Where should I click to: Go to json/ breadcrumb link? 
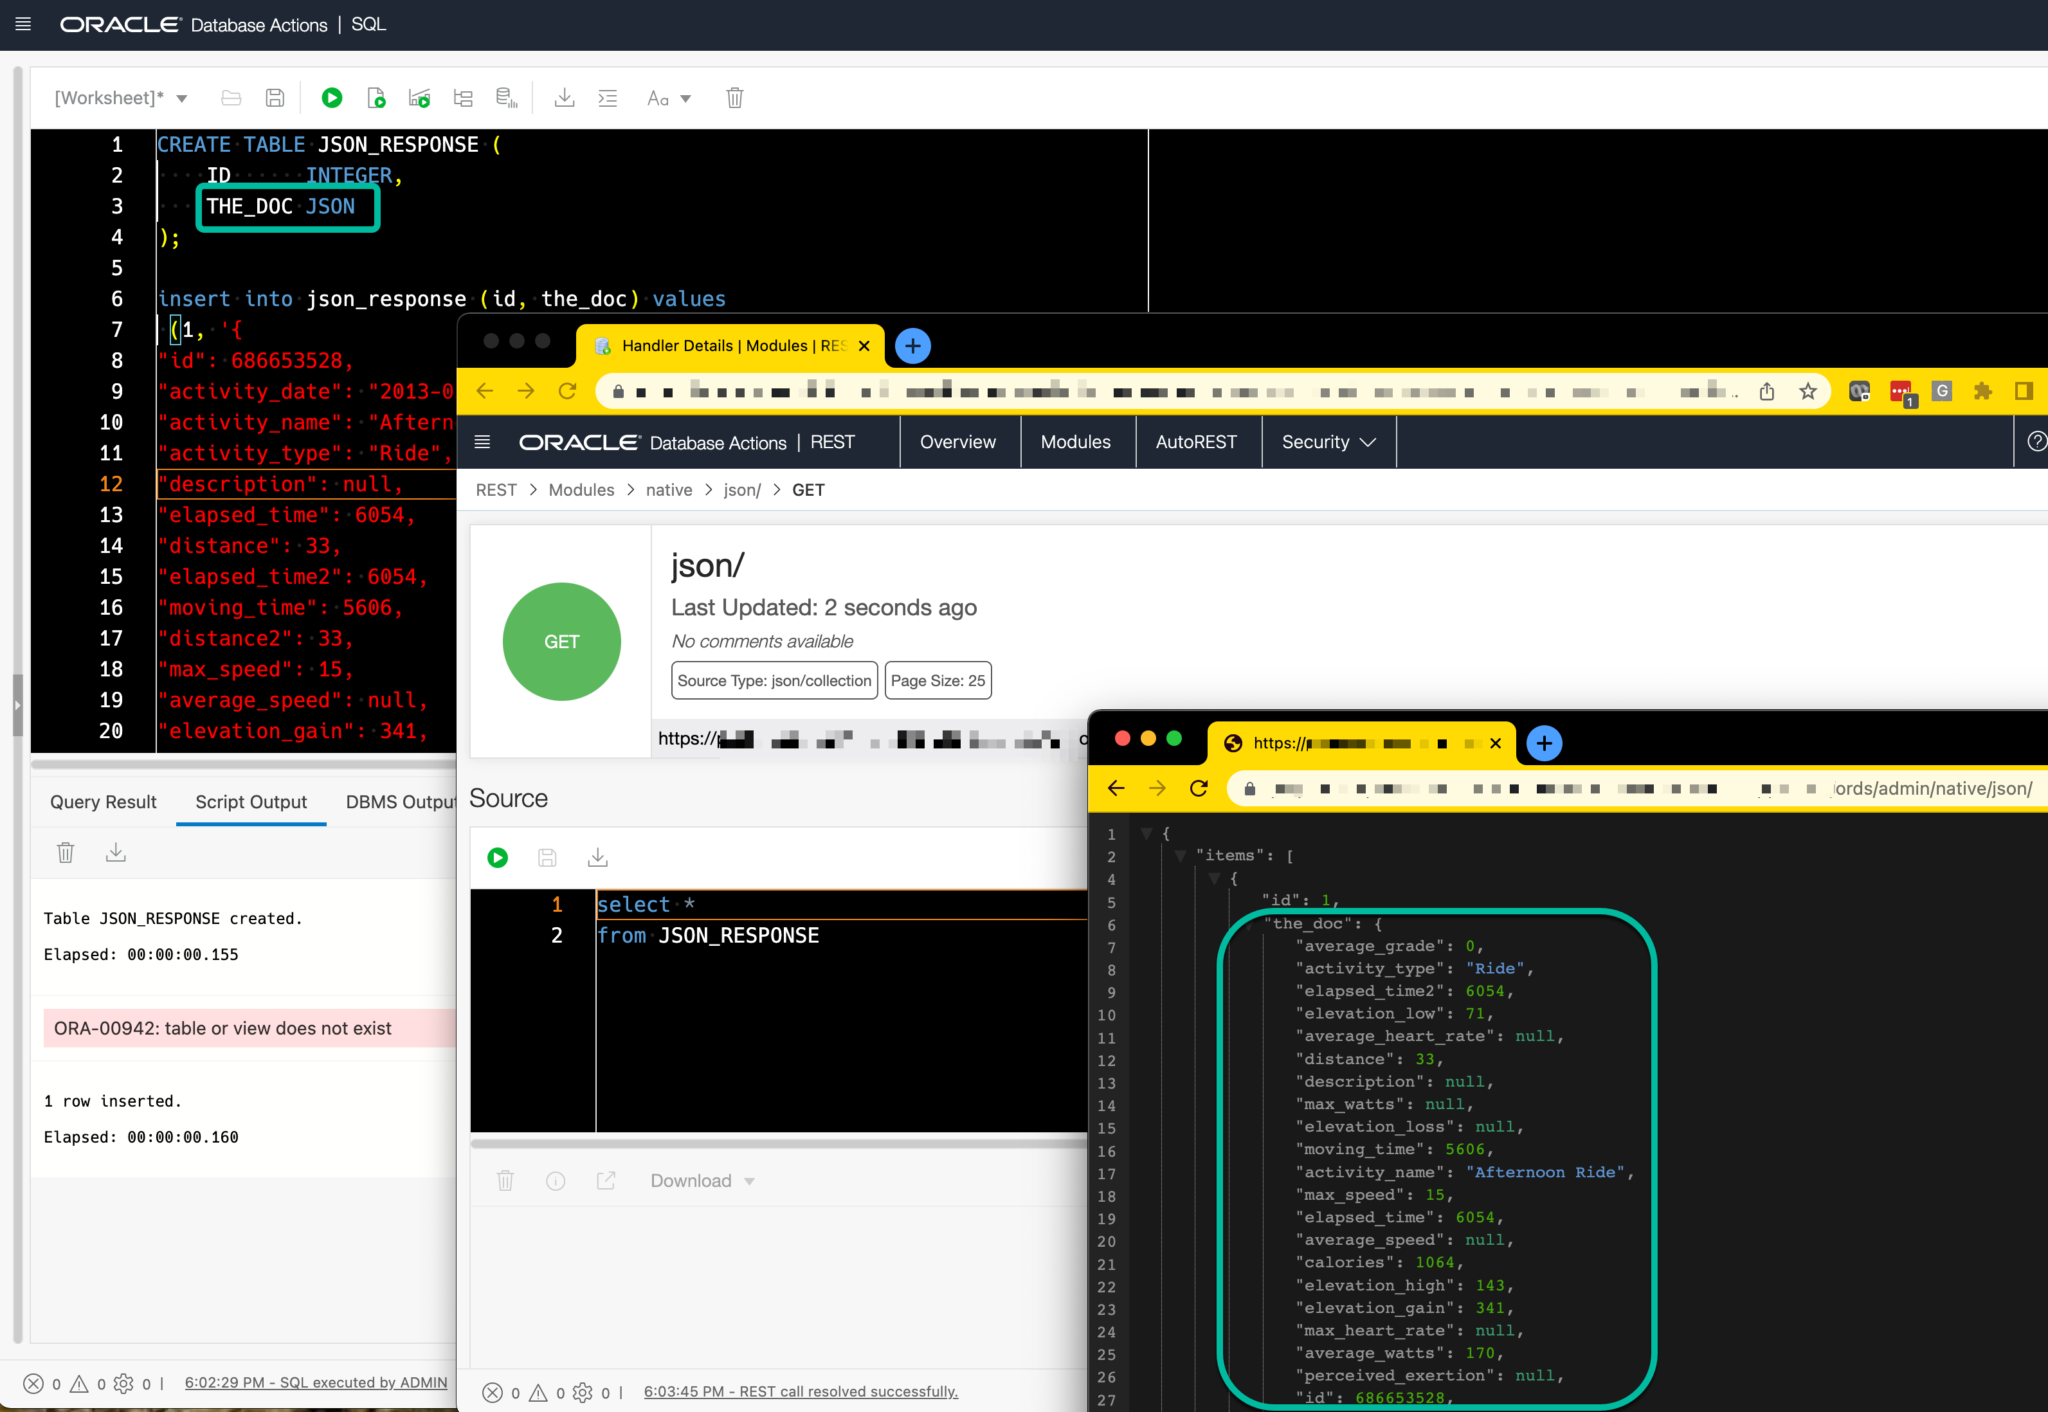(x=742, y=490)
